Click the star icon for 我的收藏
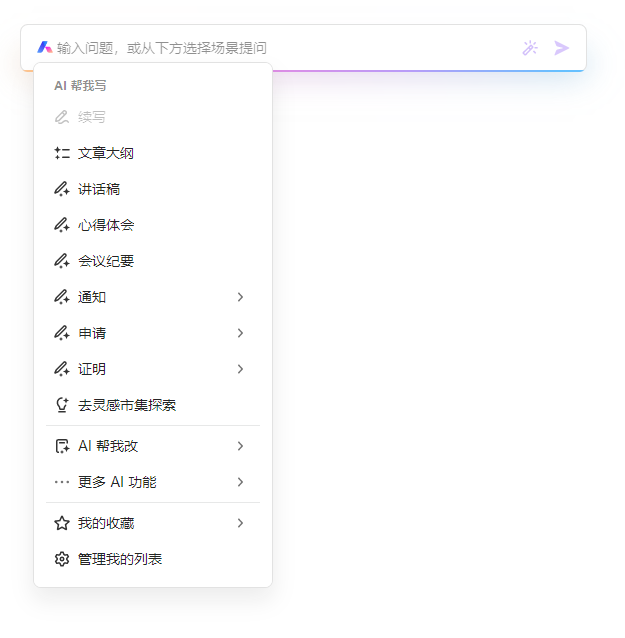Screen dimensions: 625x638 62,523
